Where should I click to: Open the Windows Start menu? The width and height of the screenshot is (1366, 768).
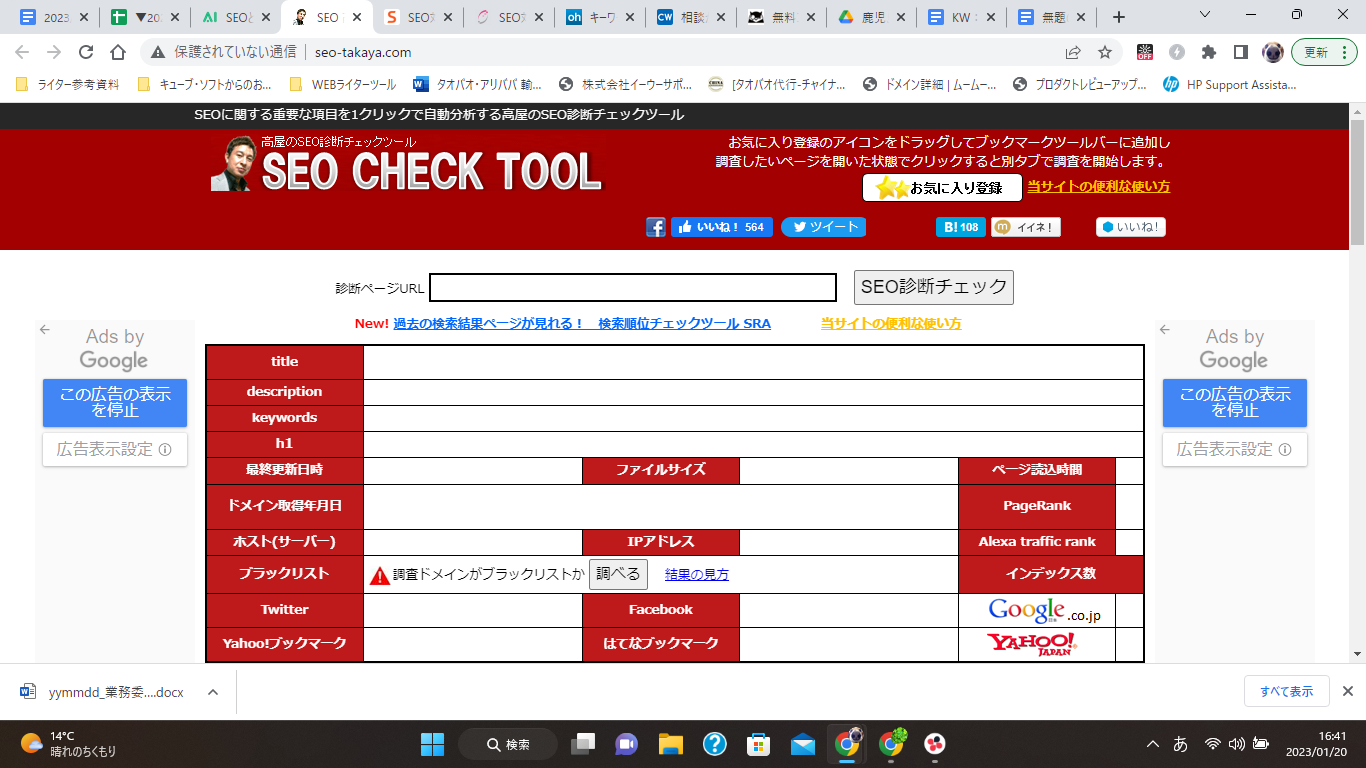(x=433, y=744)
